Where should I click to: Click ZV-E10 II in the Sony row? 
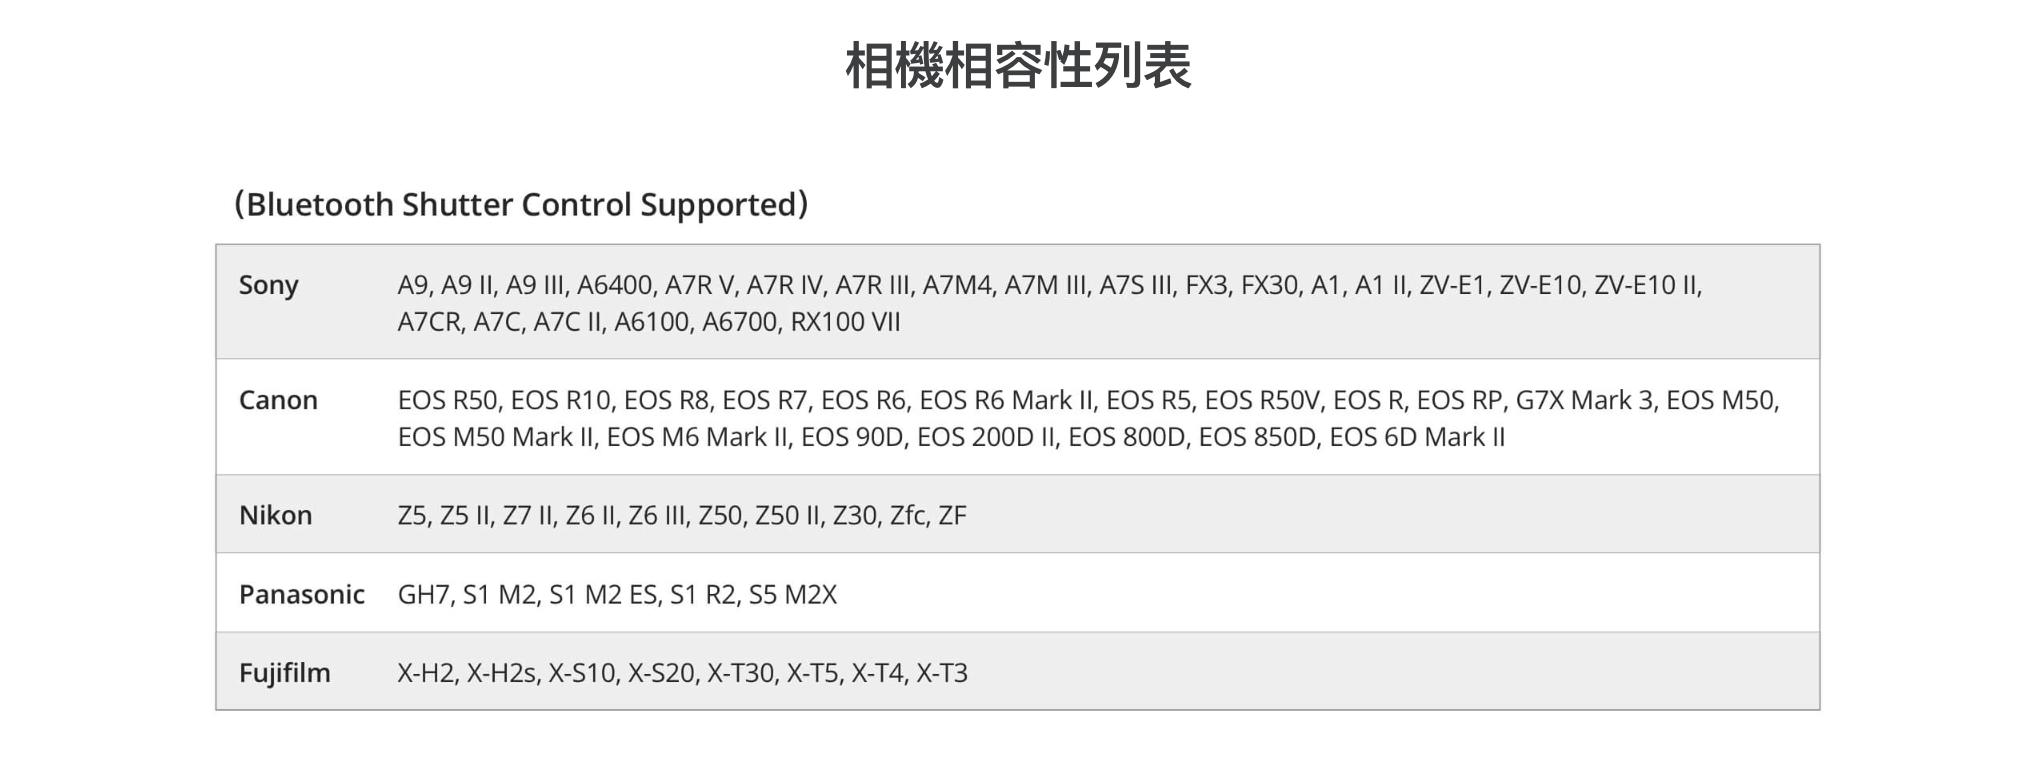[x=1646, y=285]
